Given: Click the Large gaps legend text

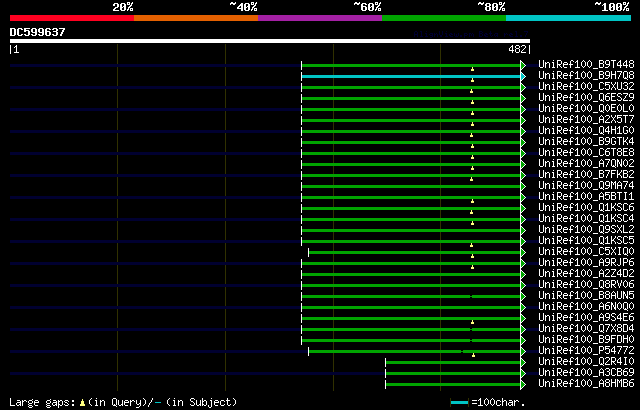Looking at the screenshot, I should (42, 403).
